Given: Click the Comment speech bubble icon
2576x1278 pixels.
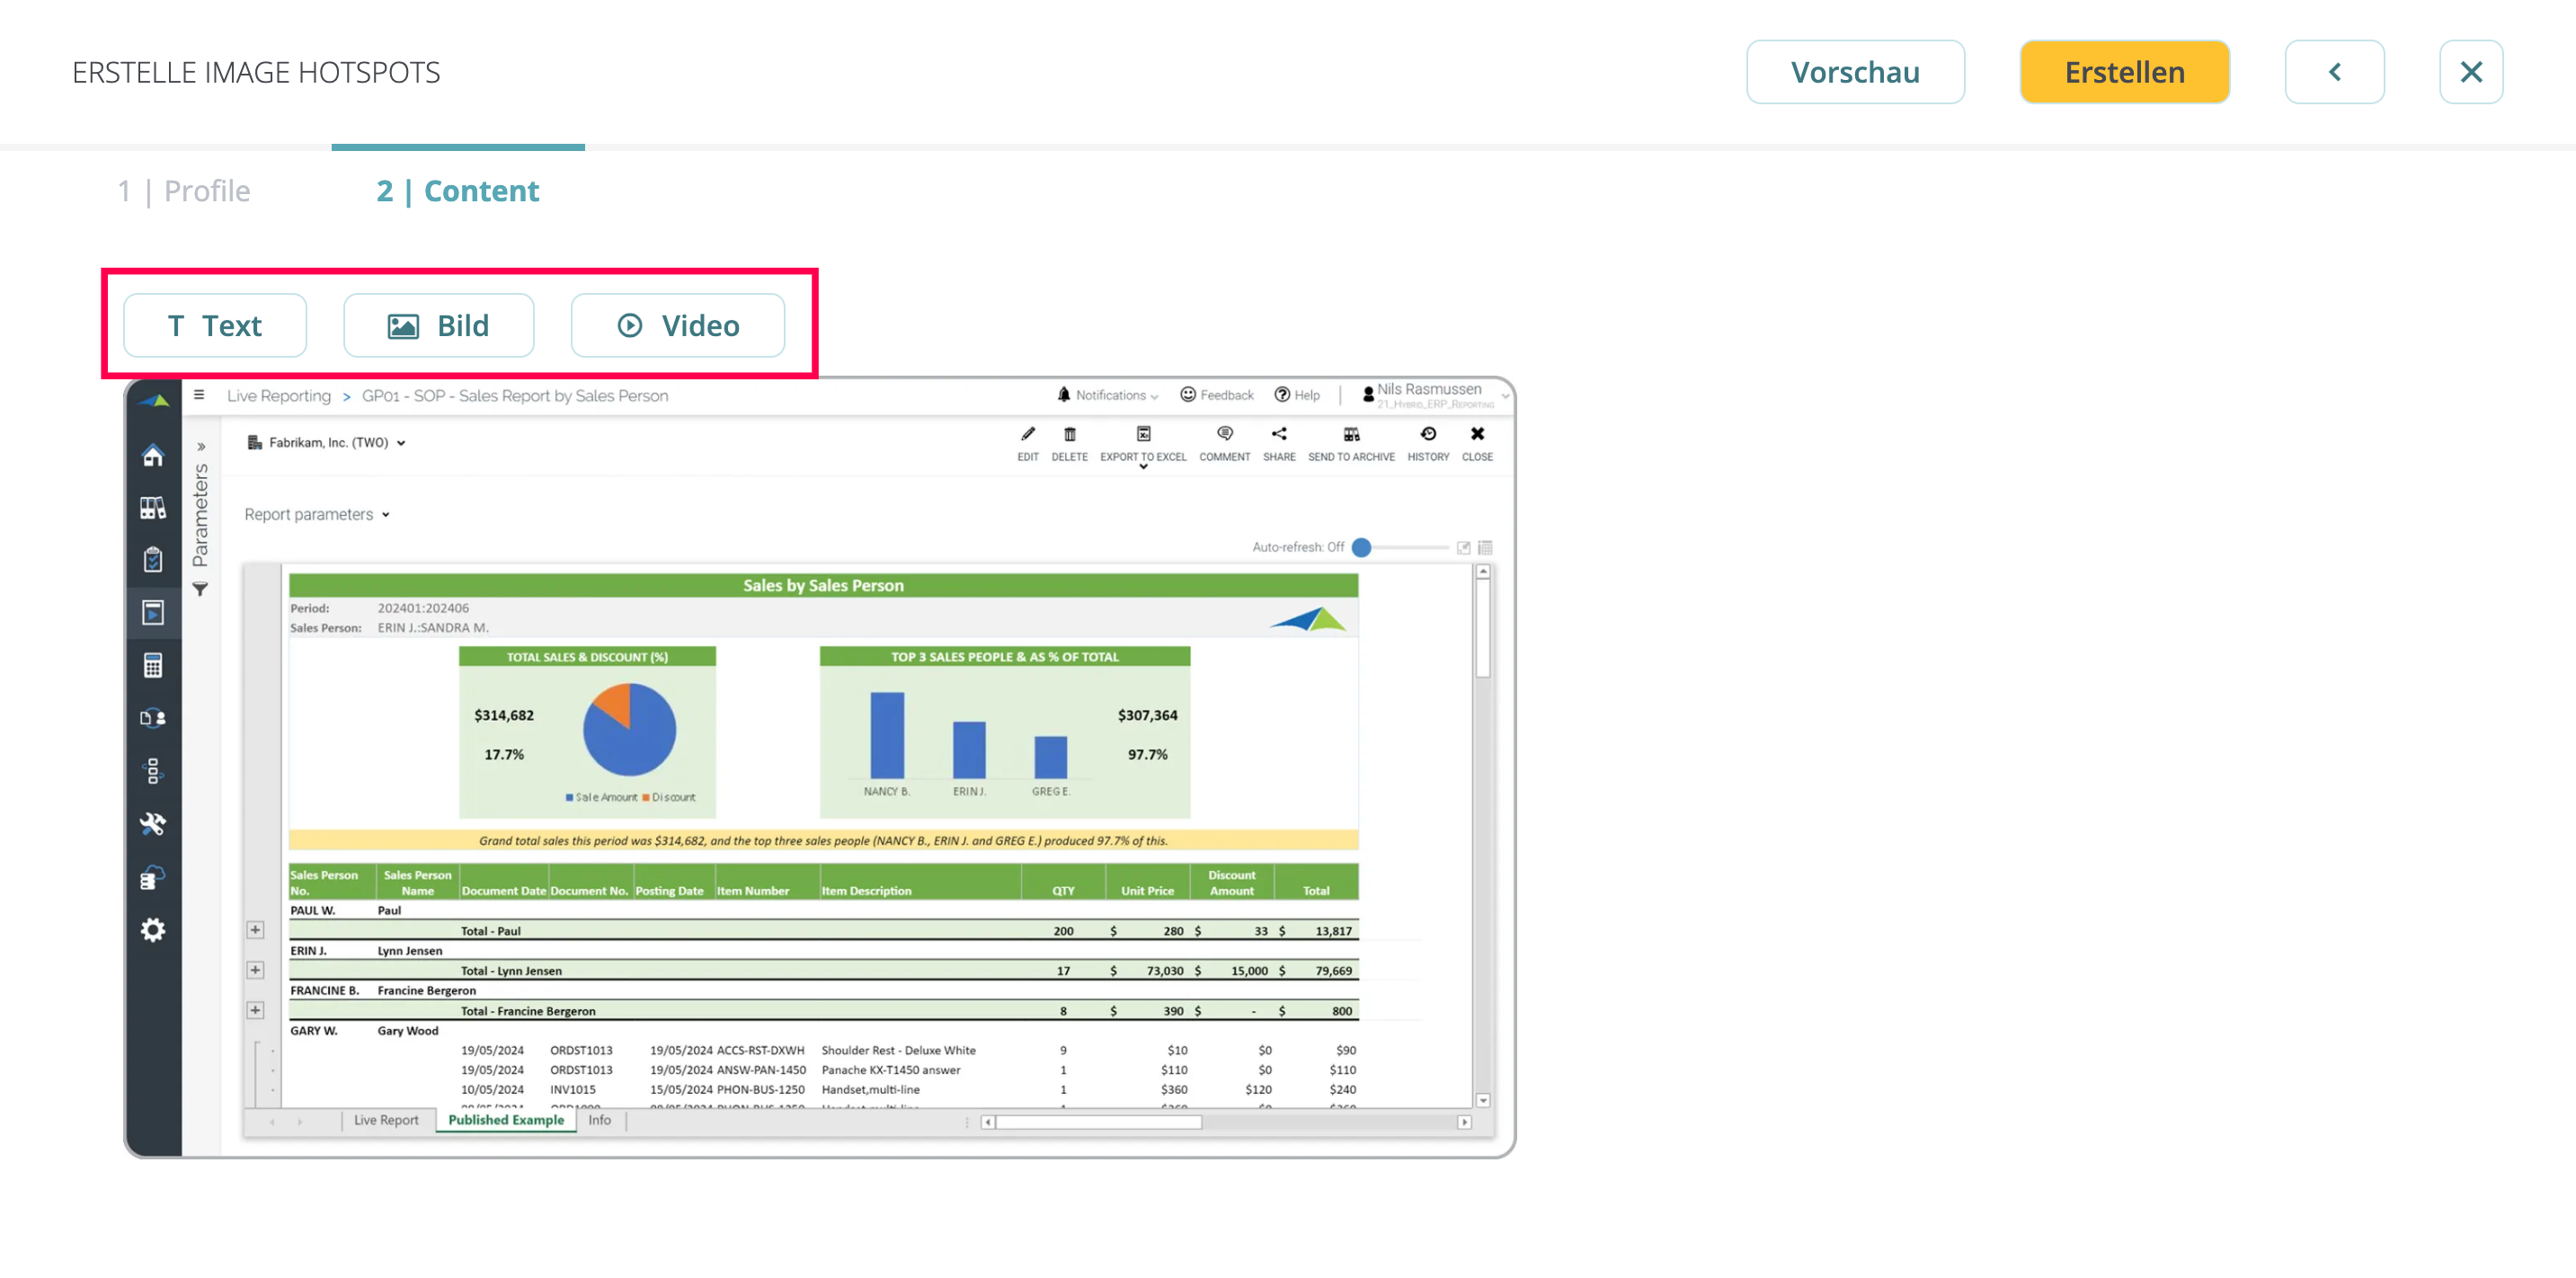Looking at the screenshot, I should tap(1224, 434).
